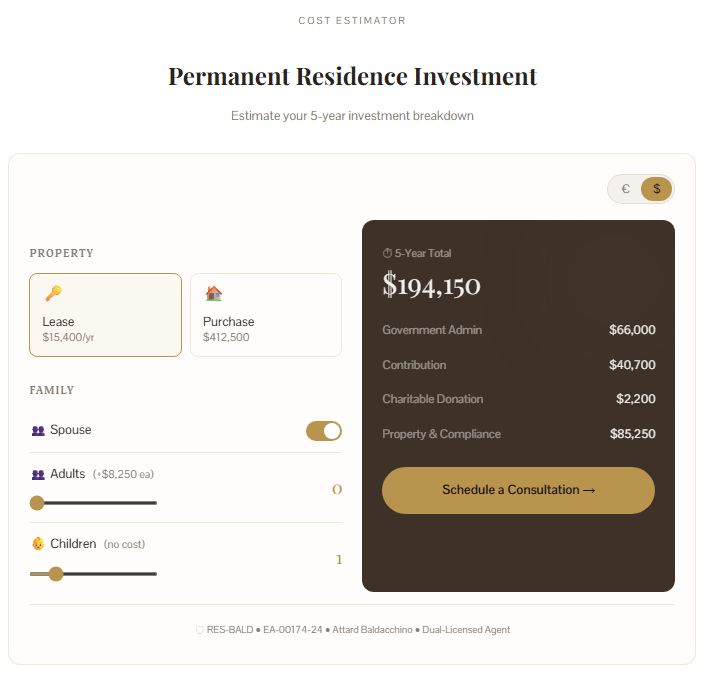This screenshot has width=704, height=680.
Task: Click the shield icon in footer
Action: [199, 631]
